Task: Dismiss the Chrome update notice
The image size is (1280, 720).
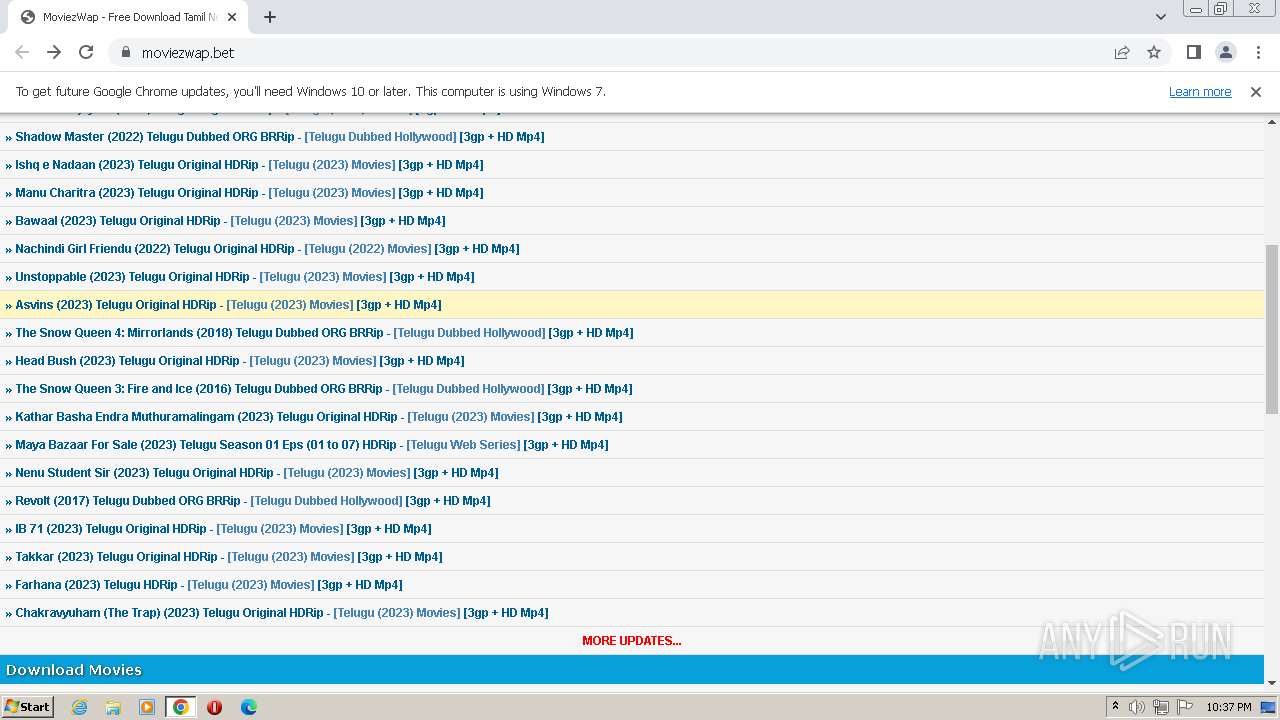Action: (x=1256, y=91)
